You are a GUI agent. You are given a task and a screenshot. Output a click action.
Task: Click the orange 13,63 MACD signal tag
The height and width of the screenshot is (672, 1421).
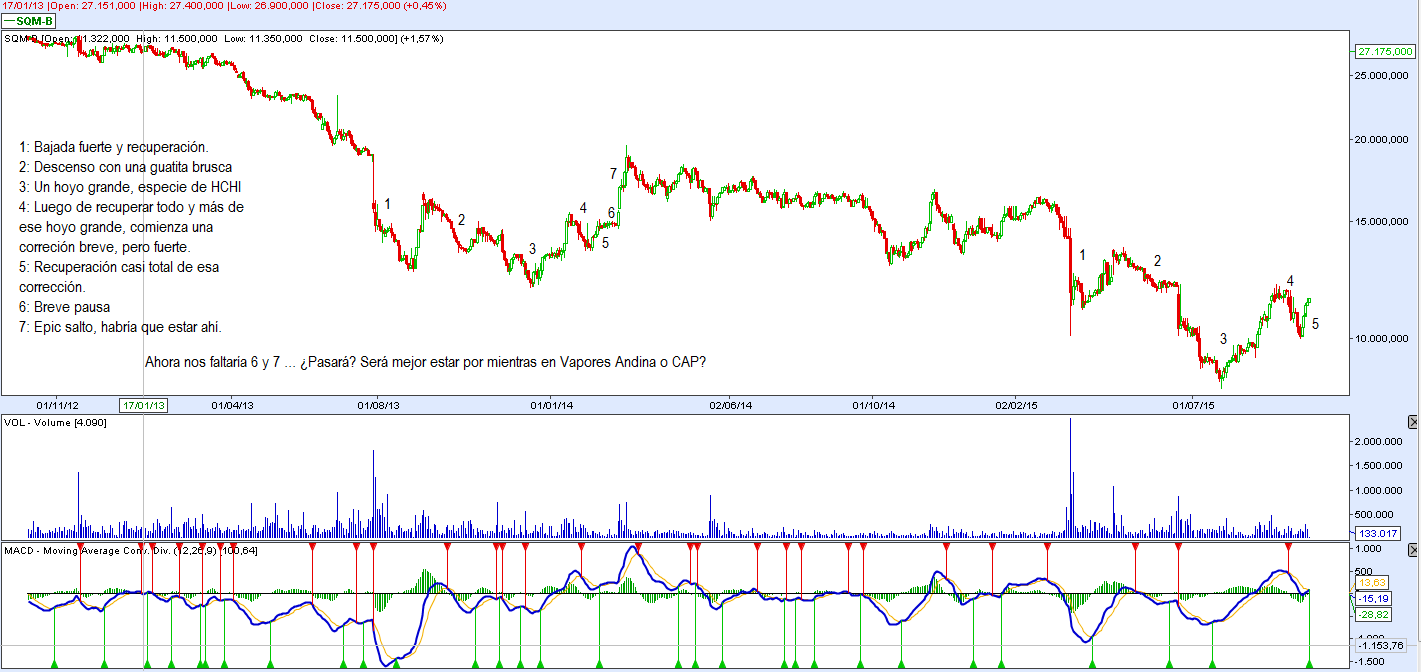coord(1371,582)
